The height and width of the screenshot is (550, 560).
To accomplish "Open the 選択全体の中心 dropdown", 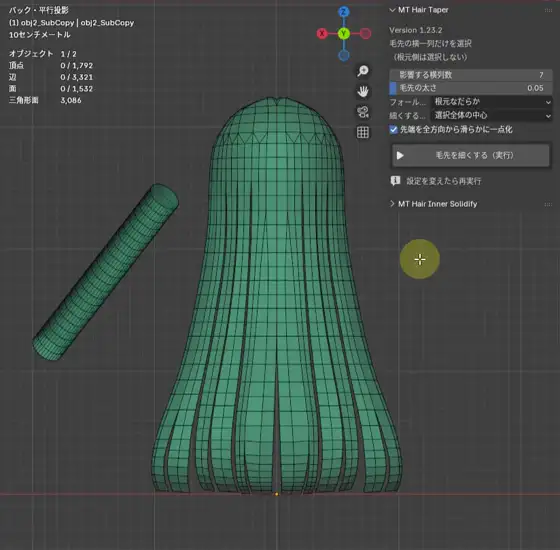I will pyautogui.click(x=491, y=115).
